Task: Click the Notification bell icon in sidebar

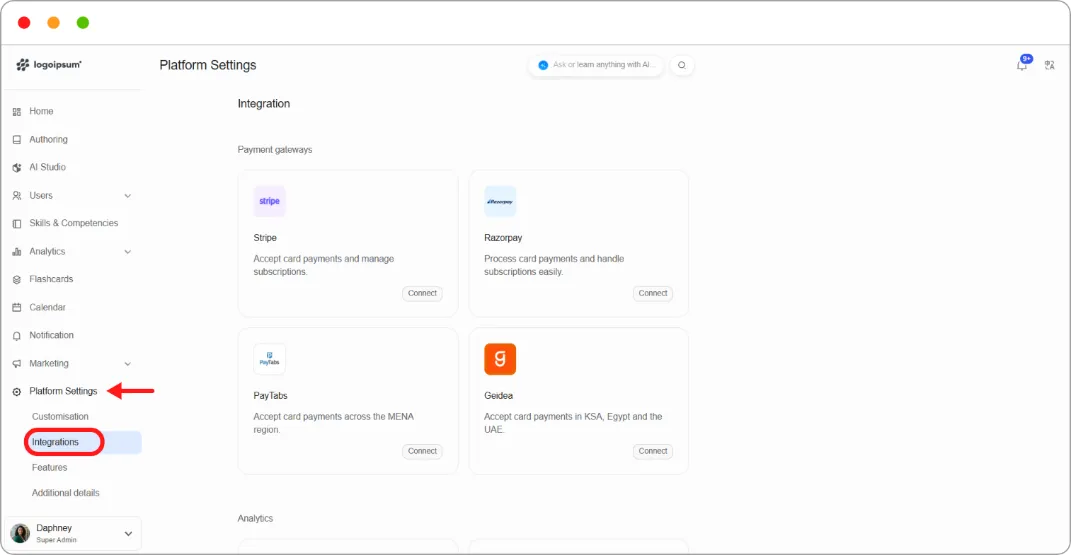Action: (17, 335)
